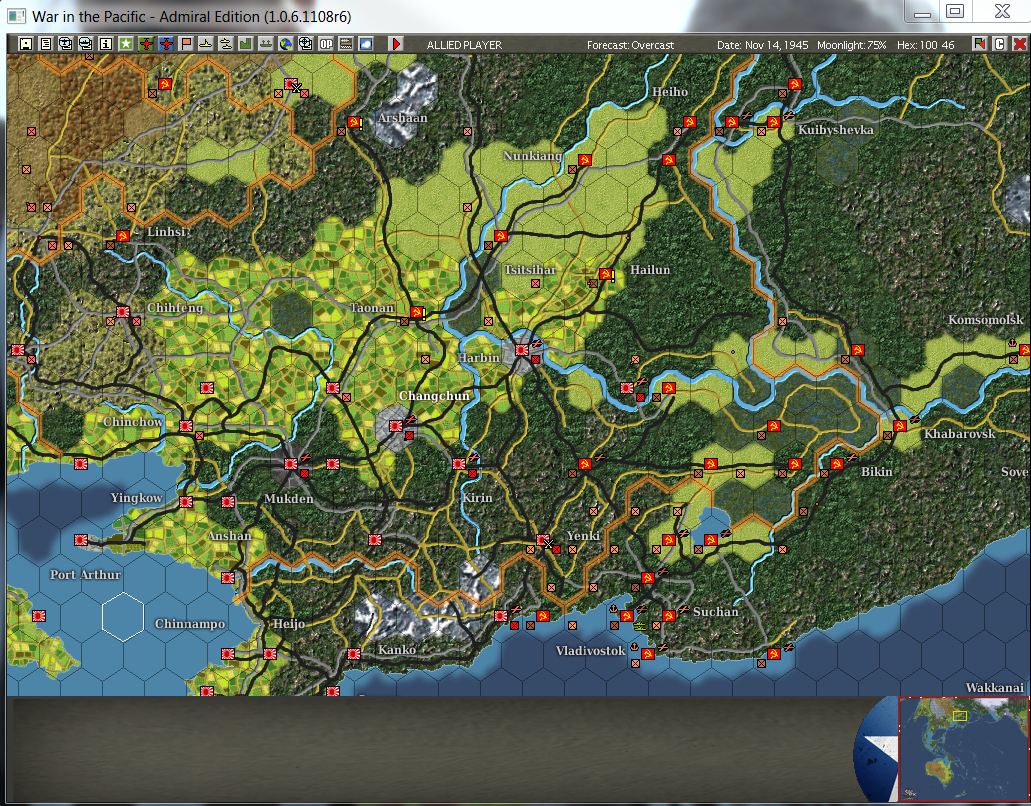Click the 'Wakkanai' map label
This screenshot has width=1031, height=806.
pyautogui.click(x=995, y=688)
